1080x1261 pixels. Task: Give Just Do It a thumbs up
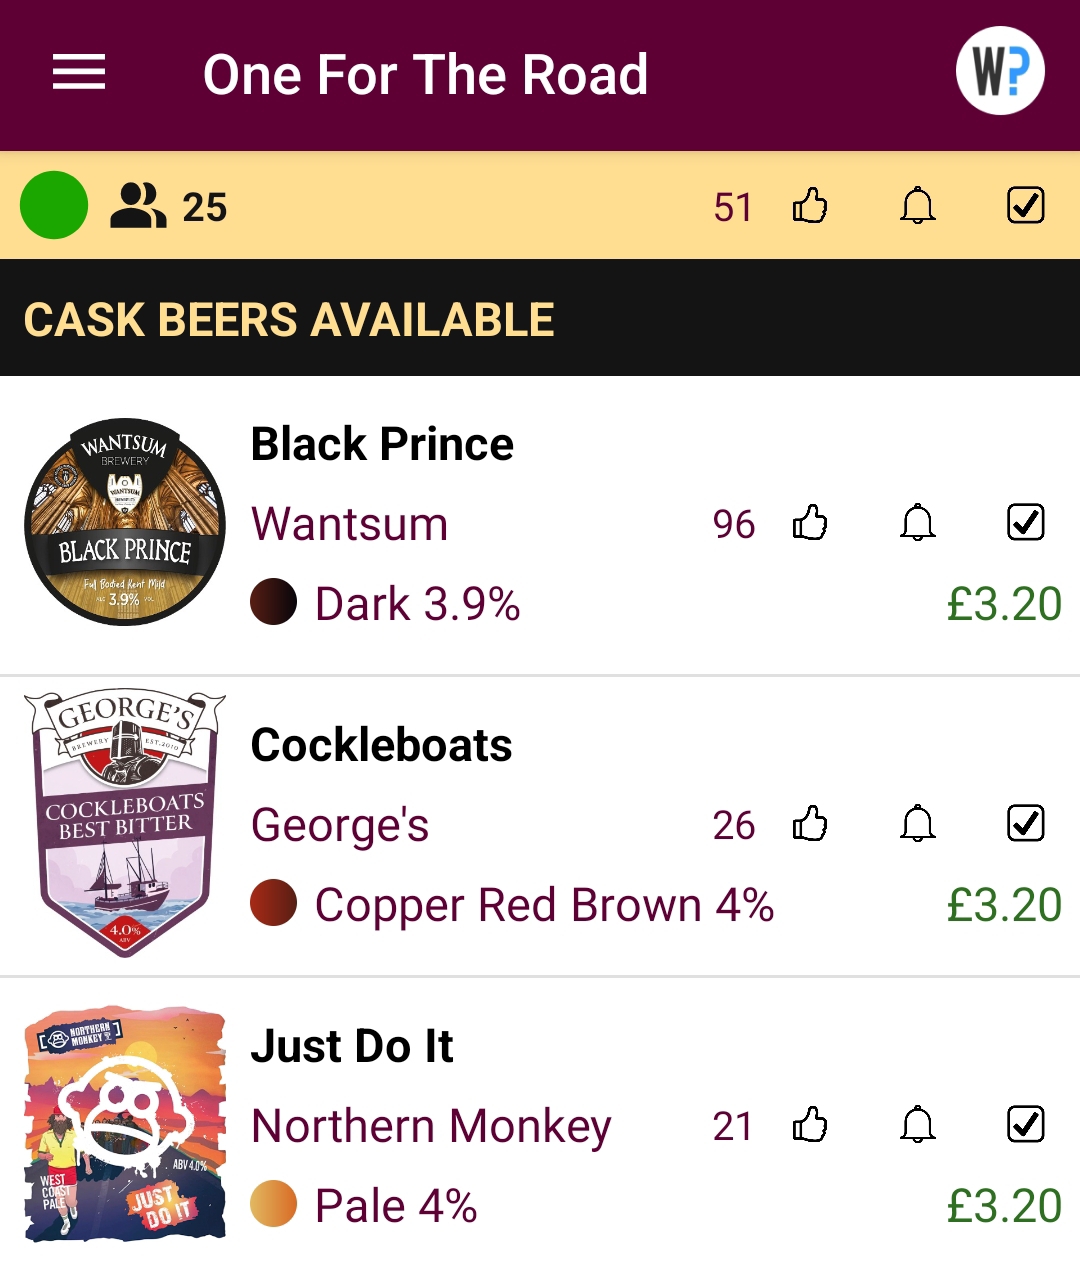tap(810, 1125)
